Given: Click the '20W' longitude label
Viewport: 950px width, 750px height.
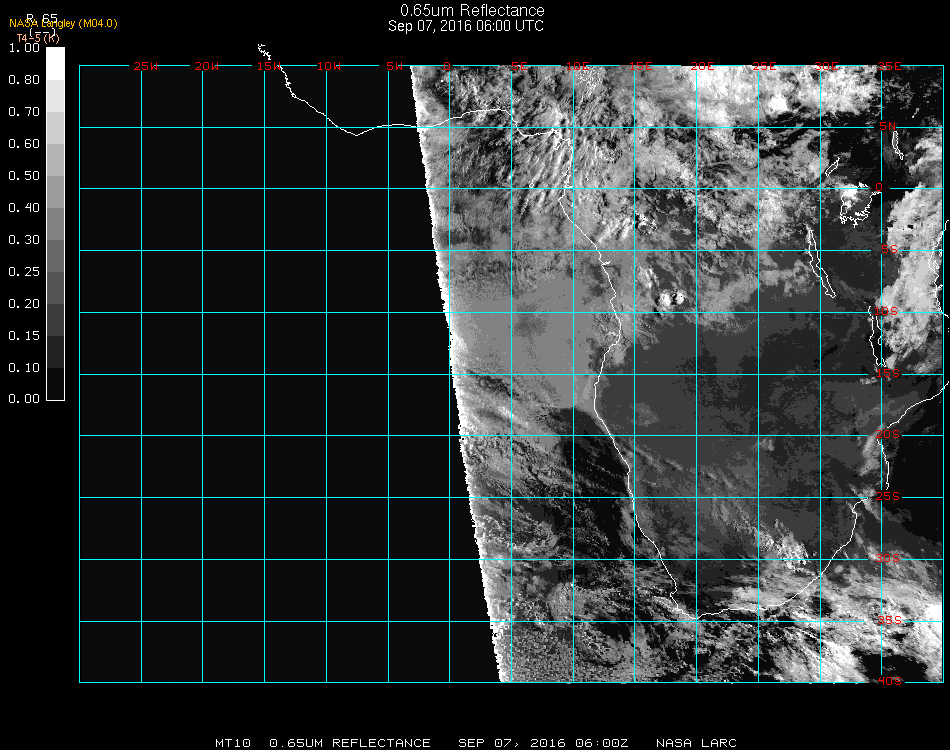Looking at the screenshot, I should point(207,66).
